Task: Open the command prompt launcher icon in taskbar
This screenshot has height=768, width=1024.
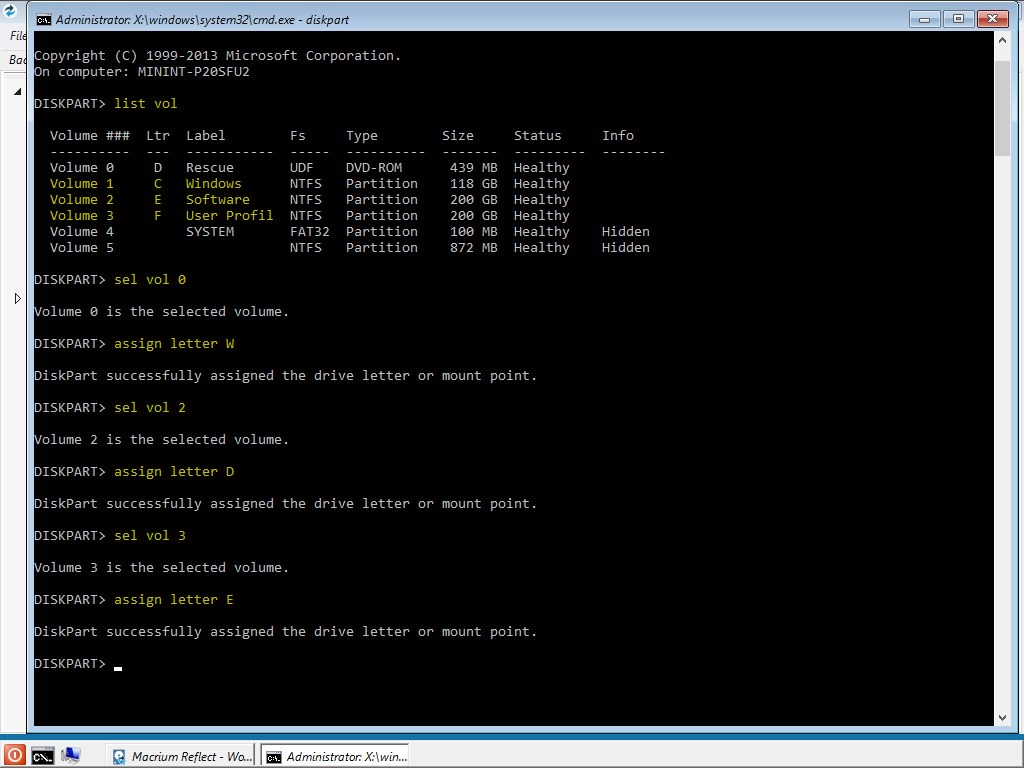Action: coord(43,756)
